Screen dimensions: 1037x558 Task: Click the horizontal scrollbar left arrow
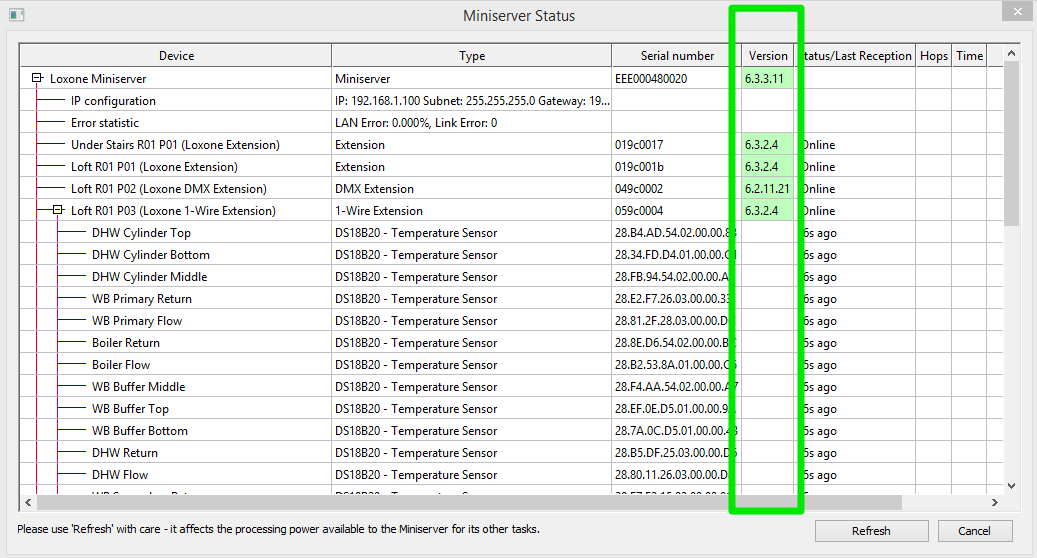pyautogui.click(x=28, y=502)
